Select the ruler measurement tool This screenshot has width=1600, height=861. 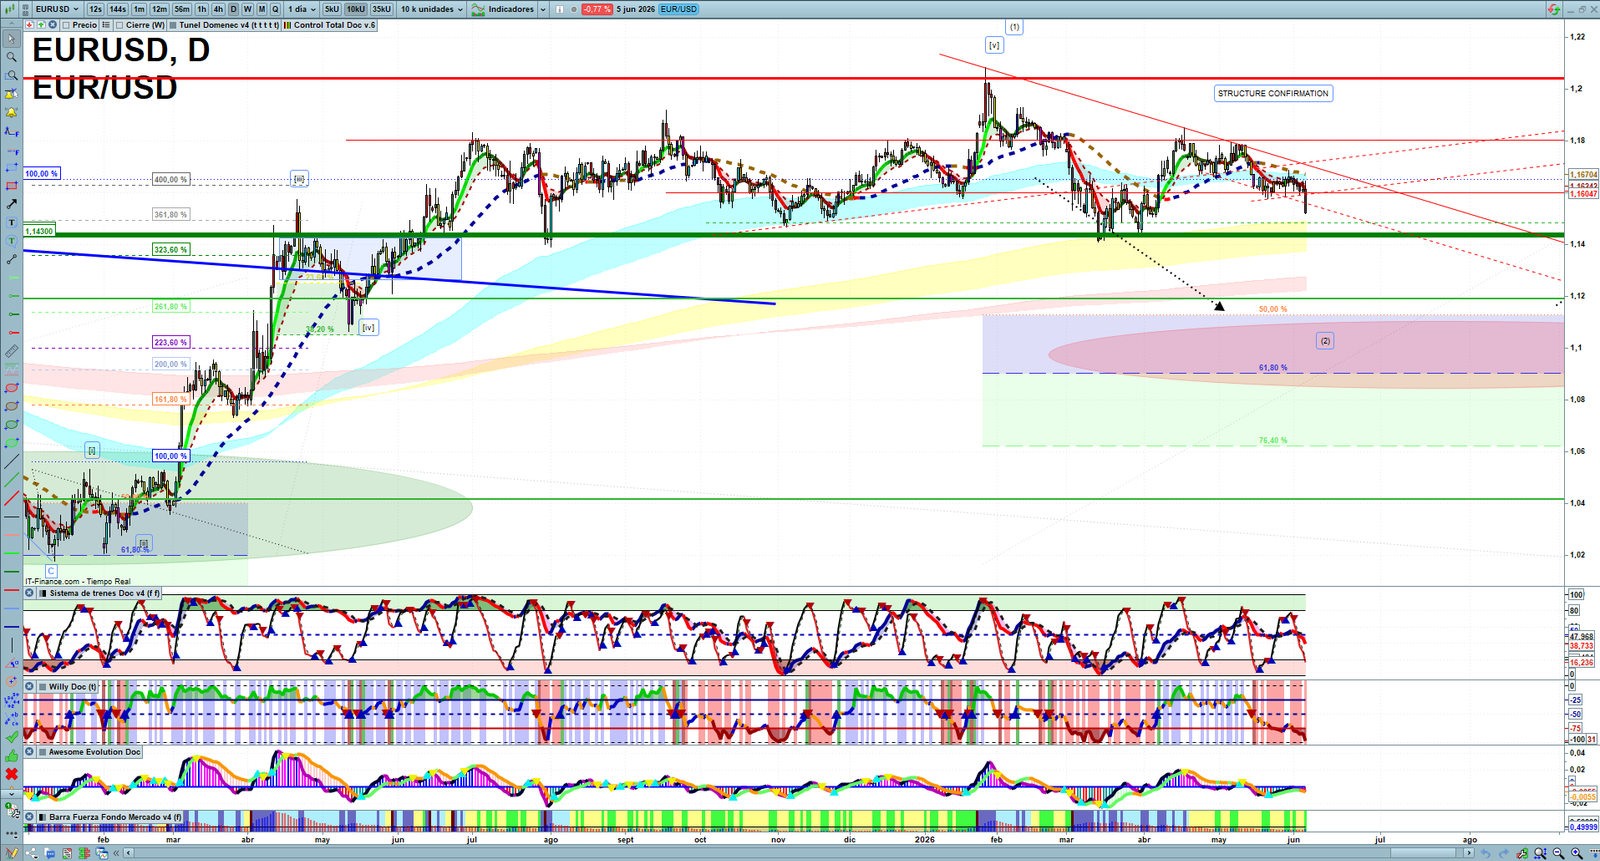(x=11, y=352)
